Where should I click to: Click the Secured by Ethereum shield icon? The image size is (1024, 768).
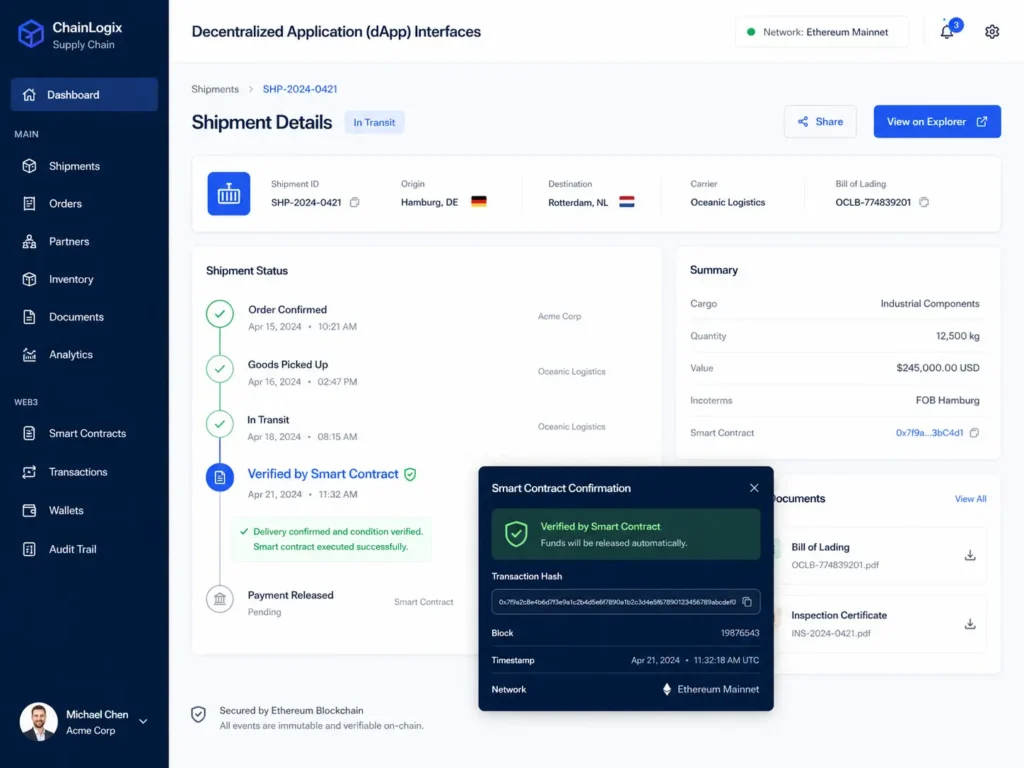tap(199, 714)
